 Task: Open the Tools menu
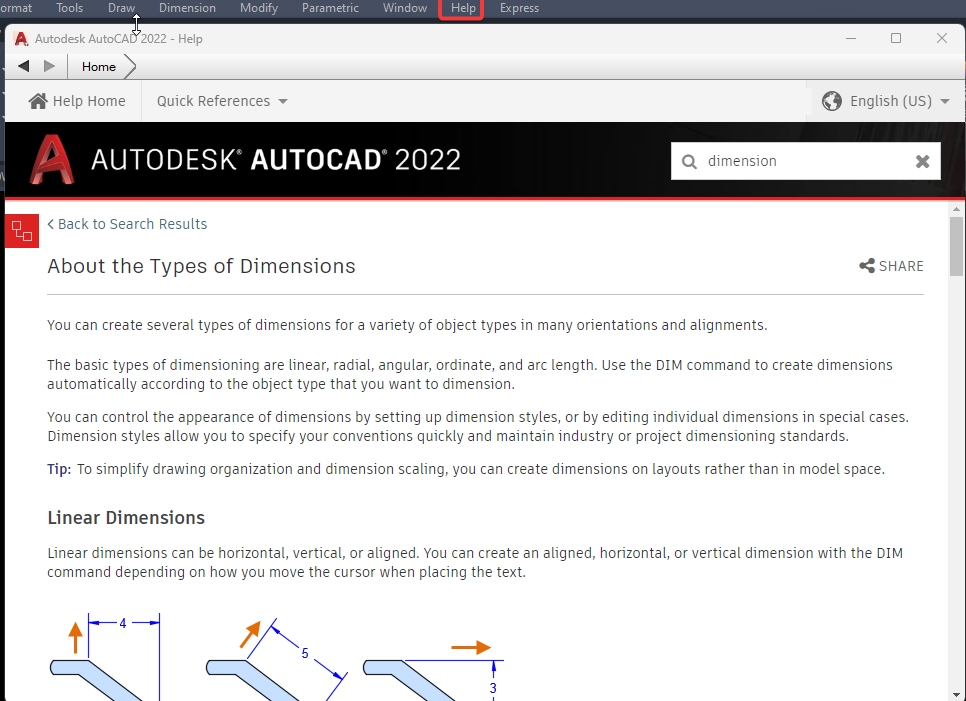[x=70, y=8]
